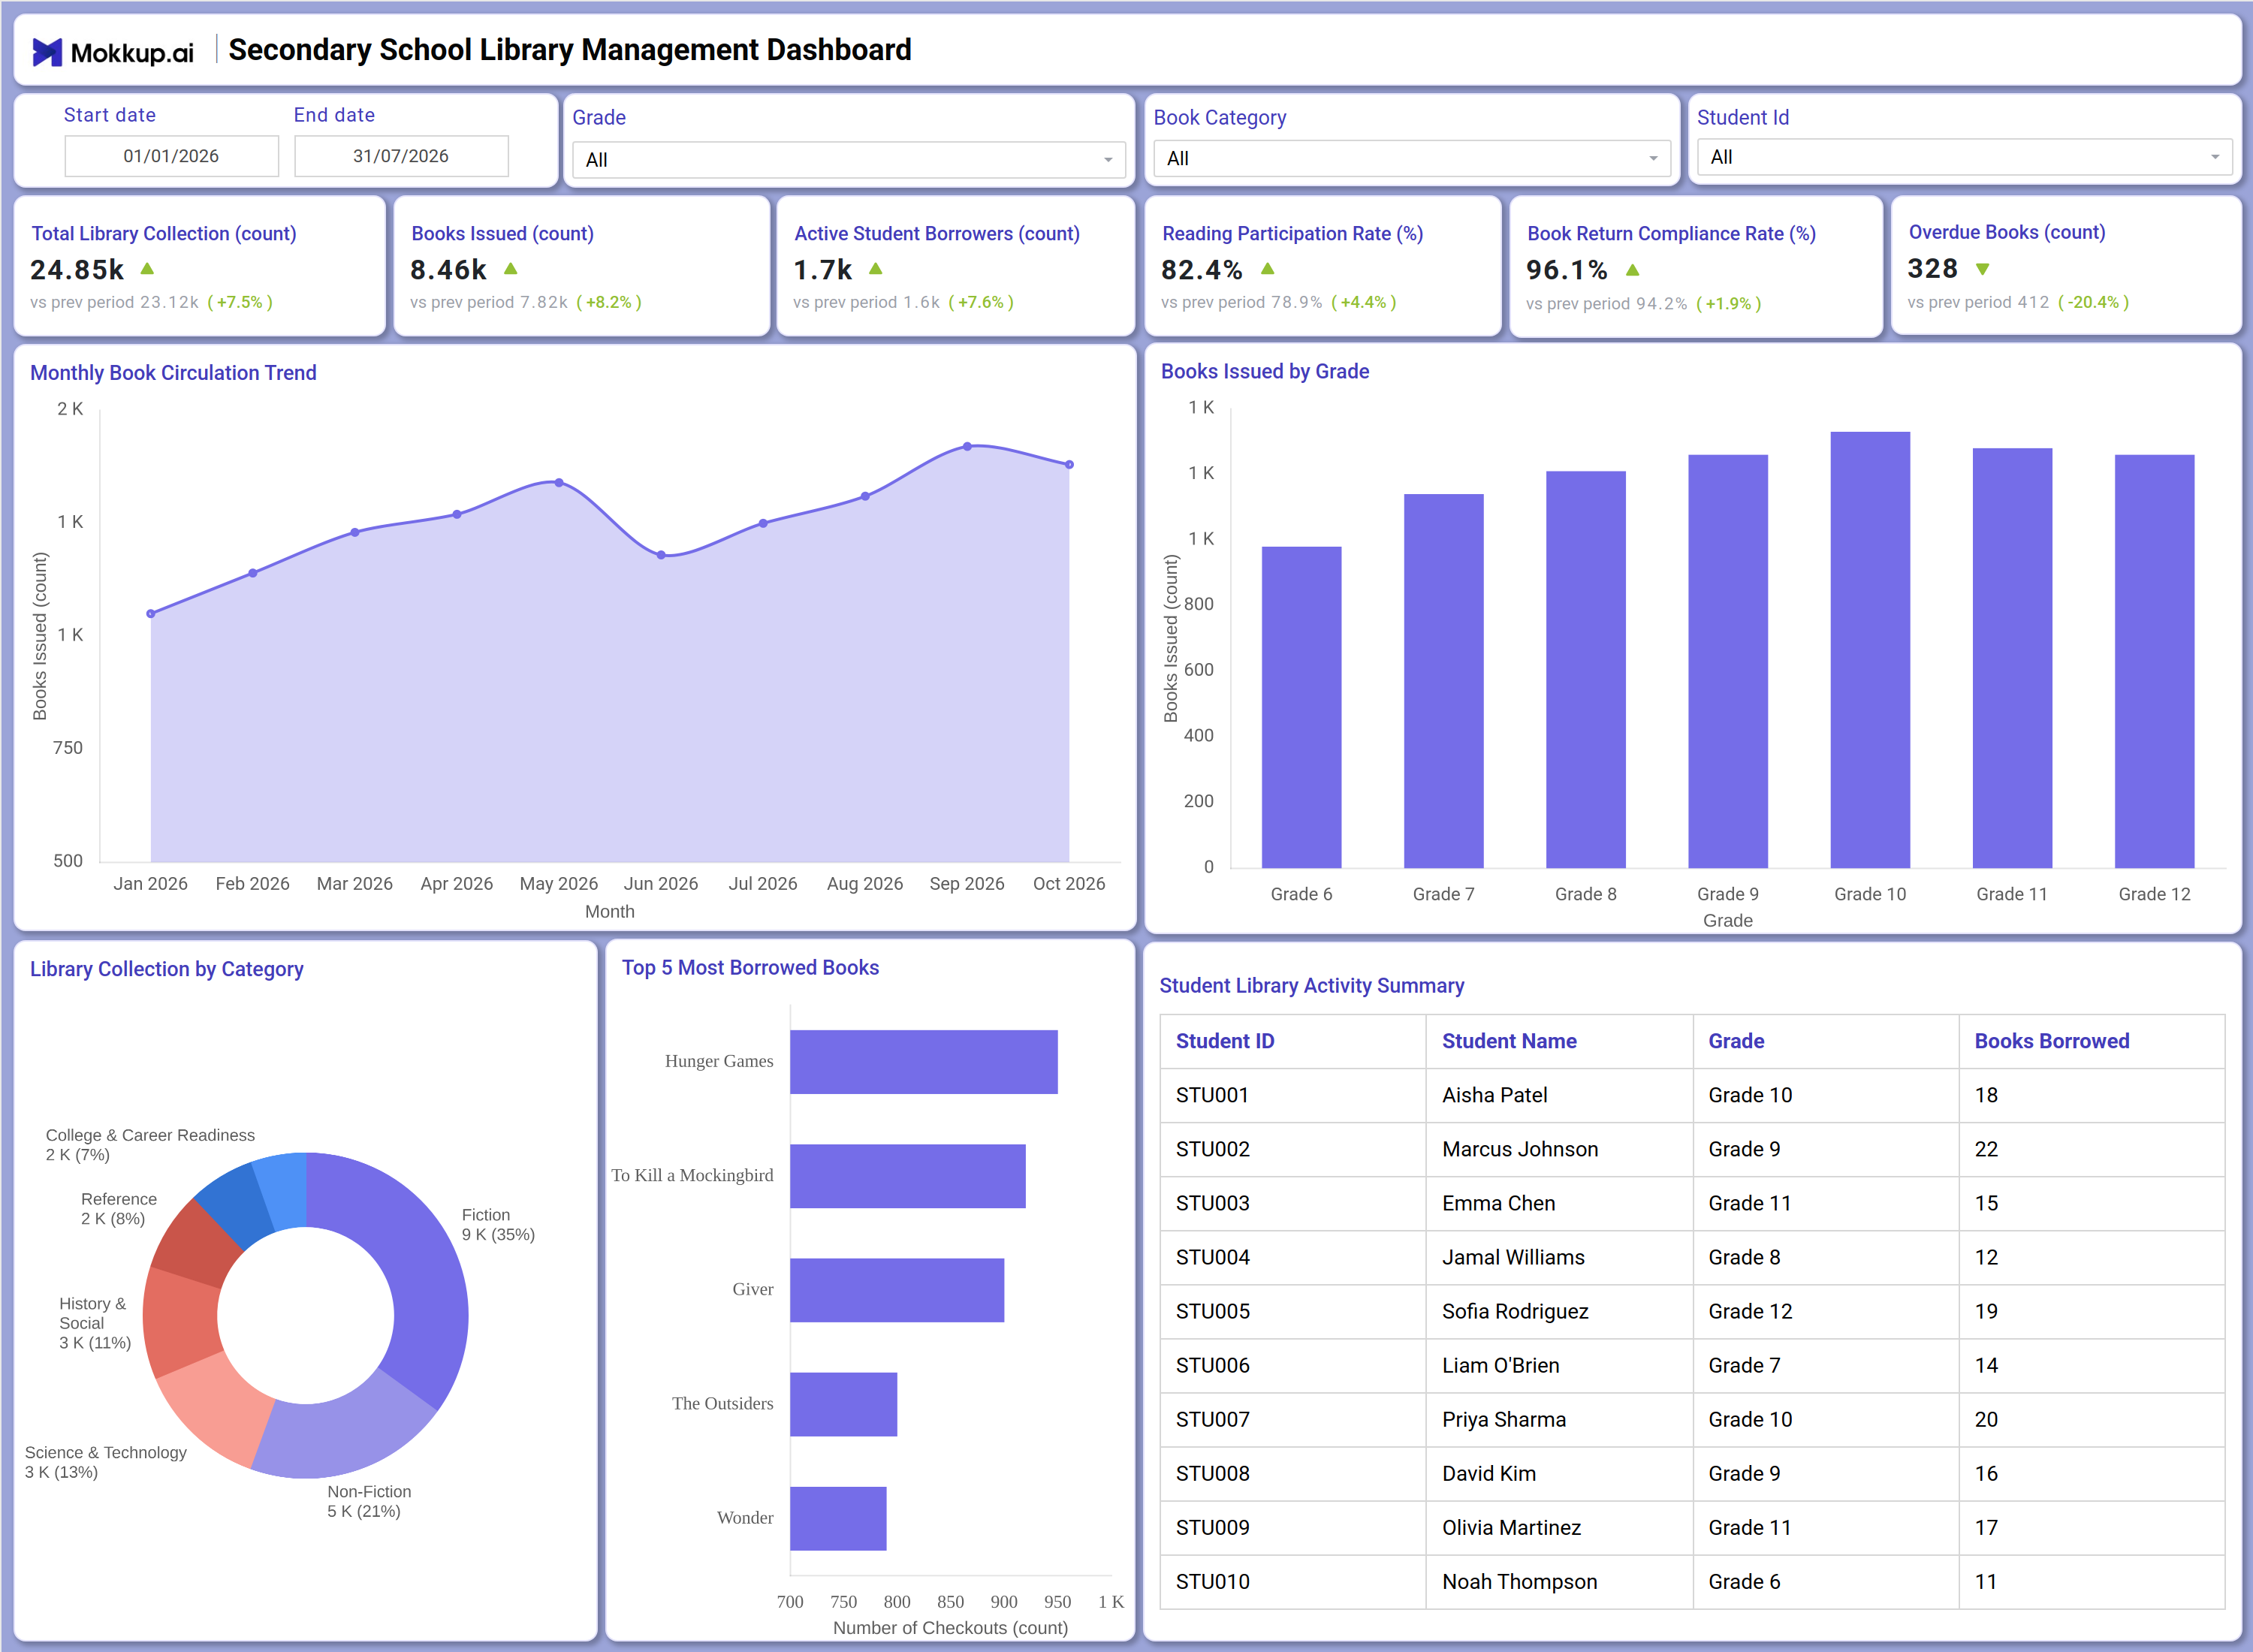Click the Grade 8 bar
Image resolution: width=2253 pixels, height=1652 pixels.
coord(1585,669)
